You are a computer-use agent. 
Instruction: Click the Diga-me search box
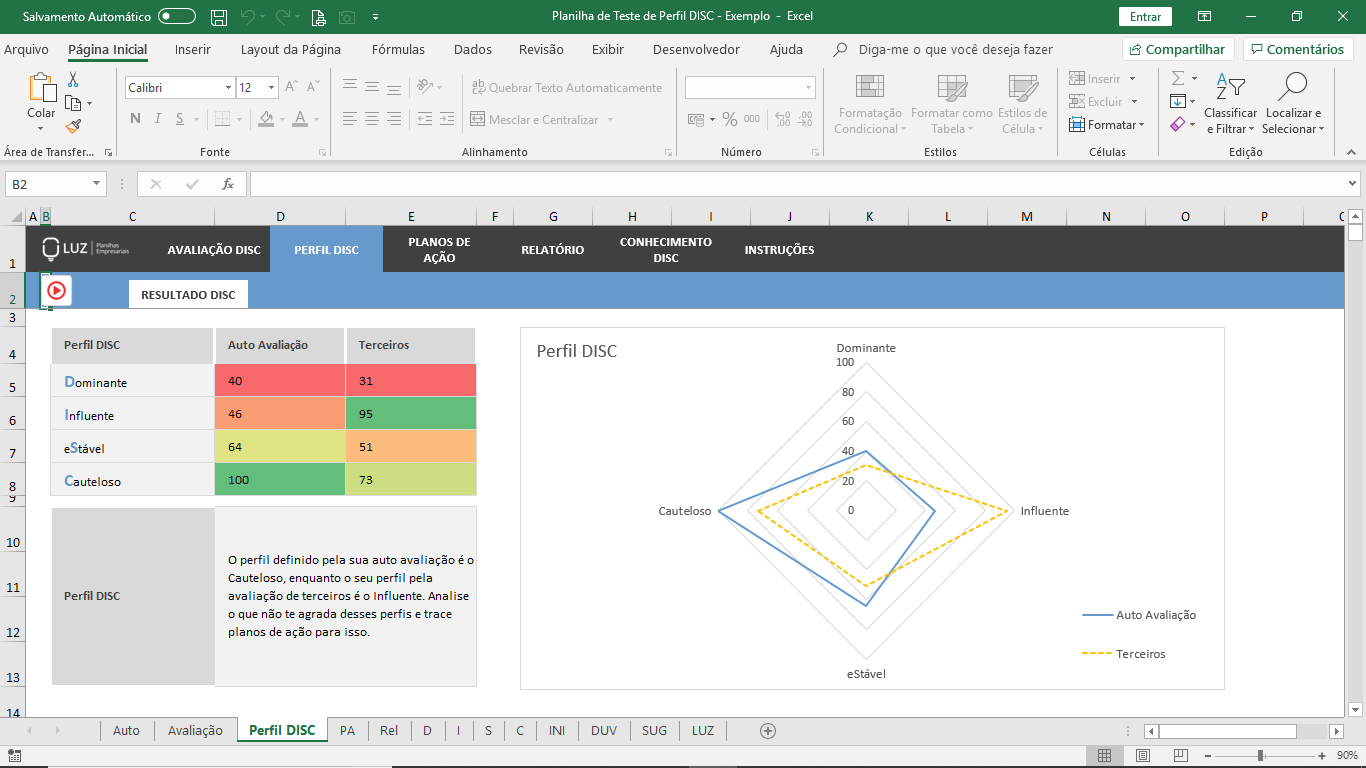click(x=955, y=50)
